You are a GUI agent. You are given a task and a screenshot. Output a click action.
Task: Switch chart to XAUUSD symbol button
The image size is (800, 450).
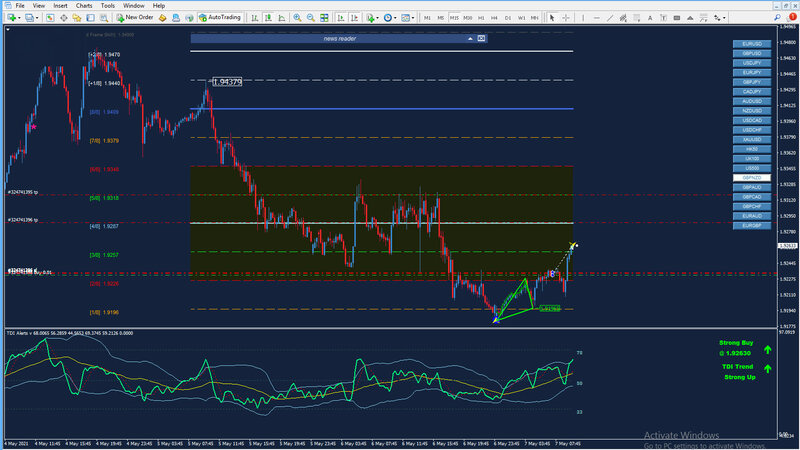752,139
